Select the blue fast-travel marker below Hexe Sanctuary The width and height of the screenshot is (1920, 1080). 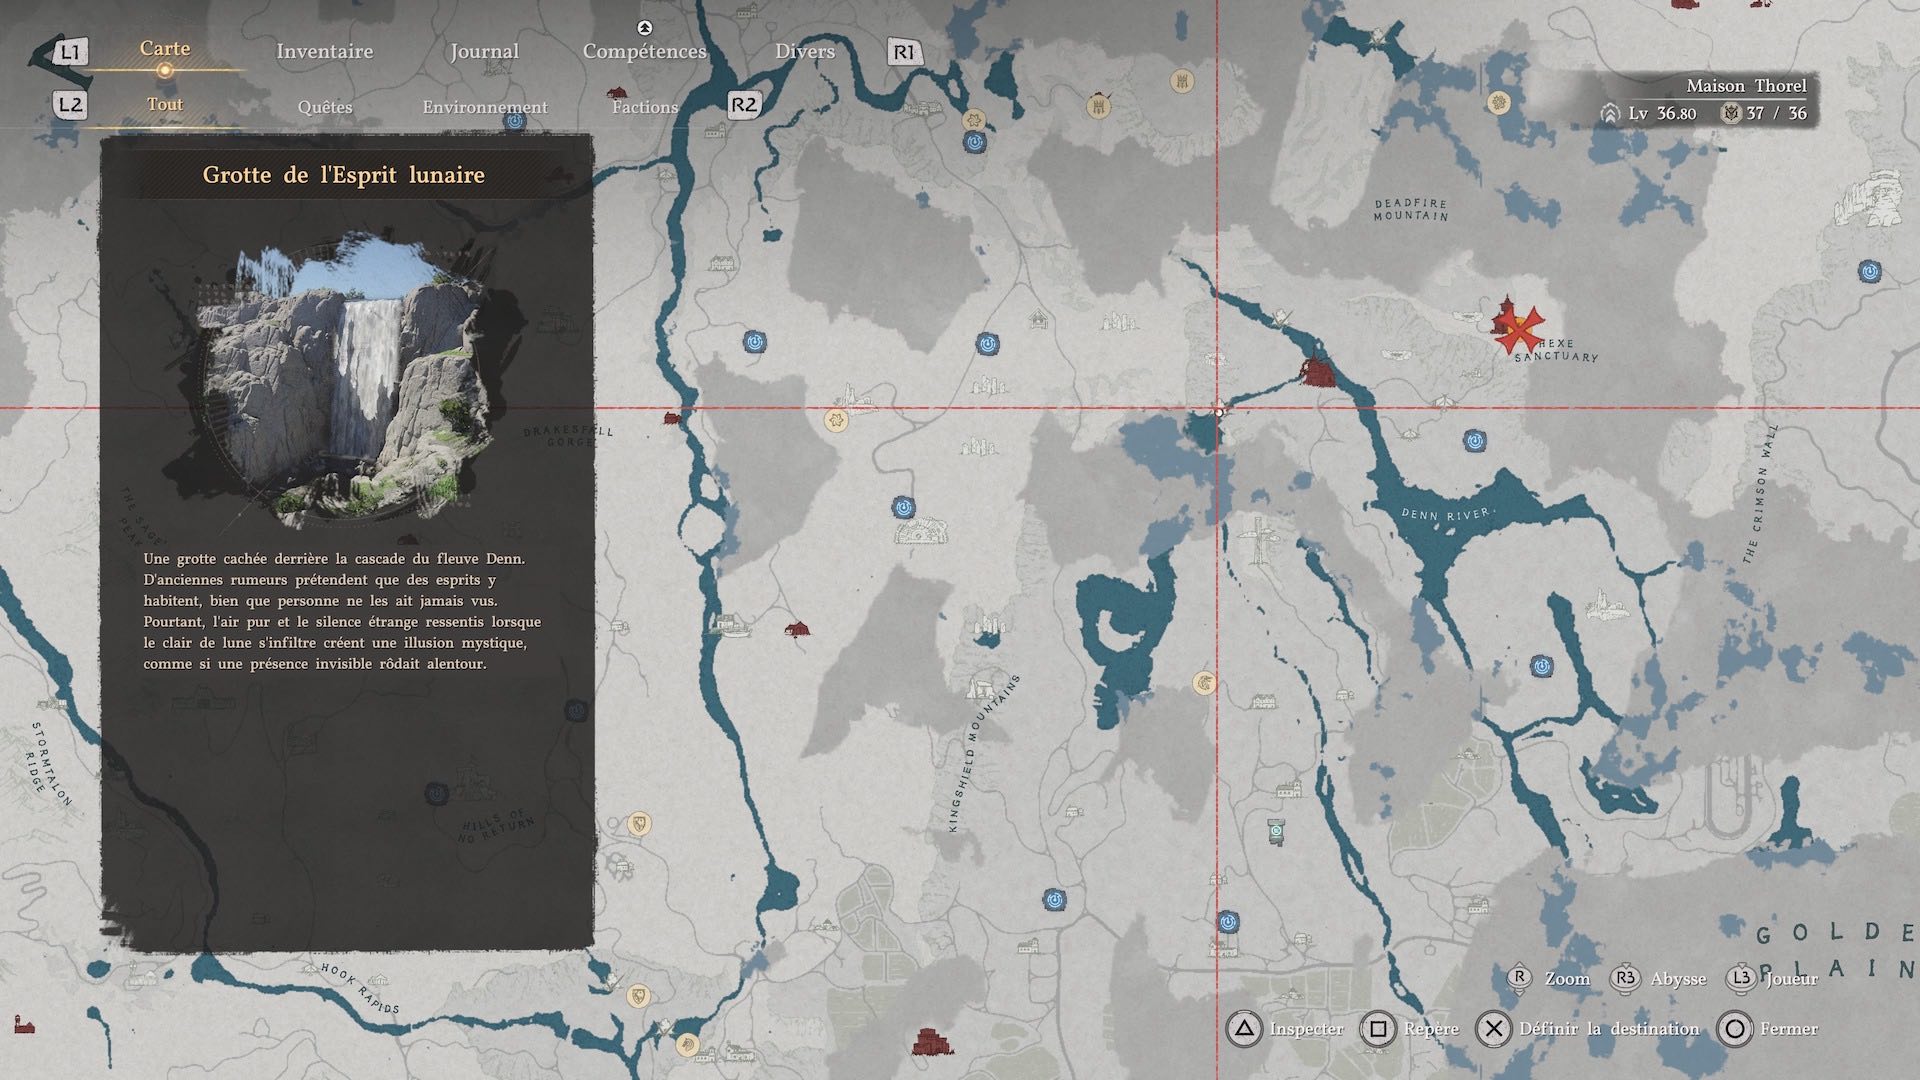1473,440
